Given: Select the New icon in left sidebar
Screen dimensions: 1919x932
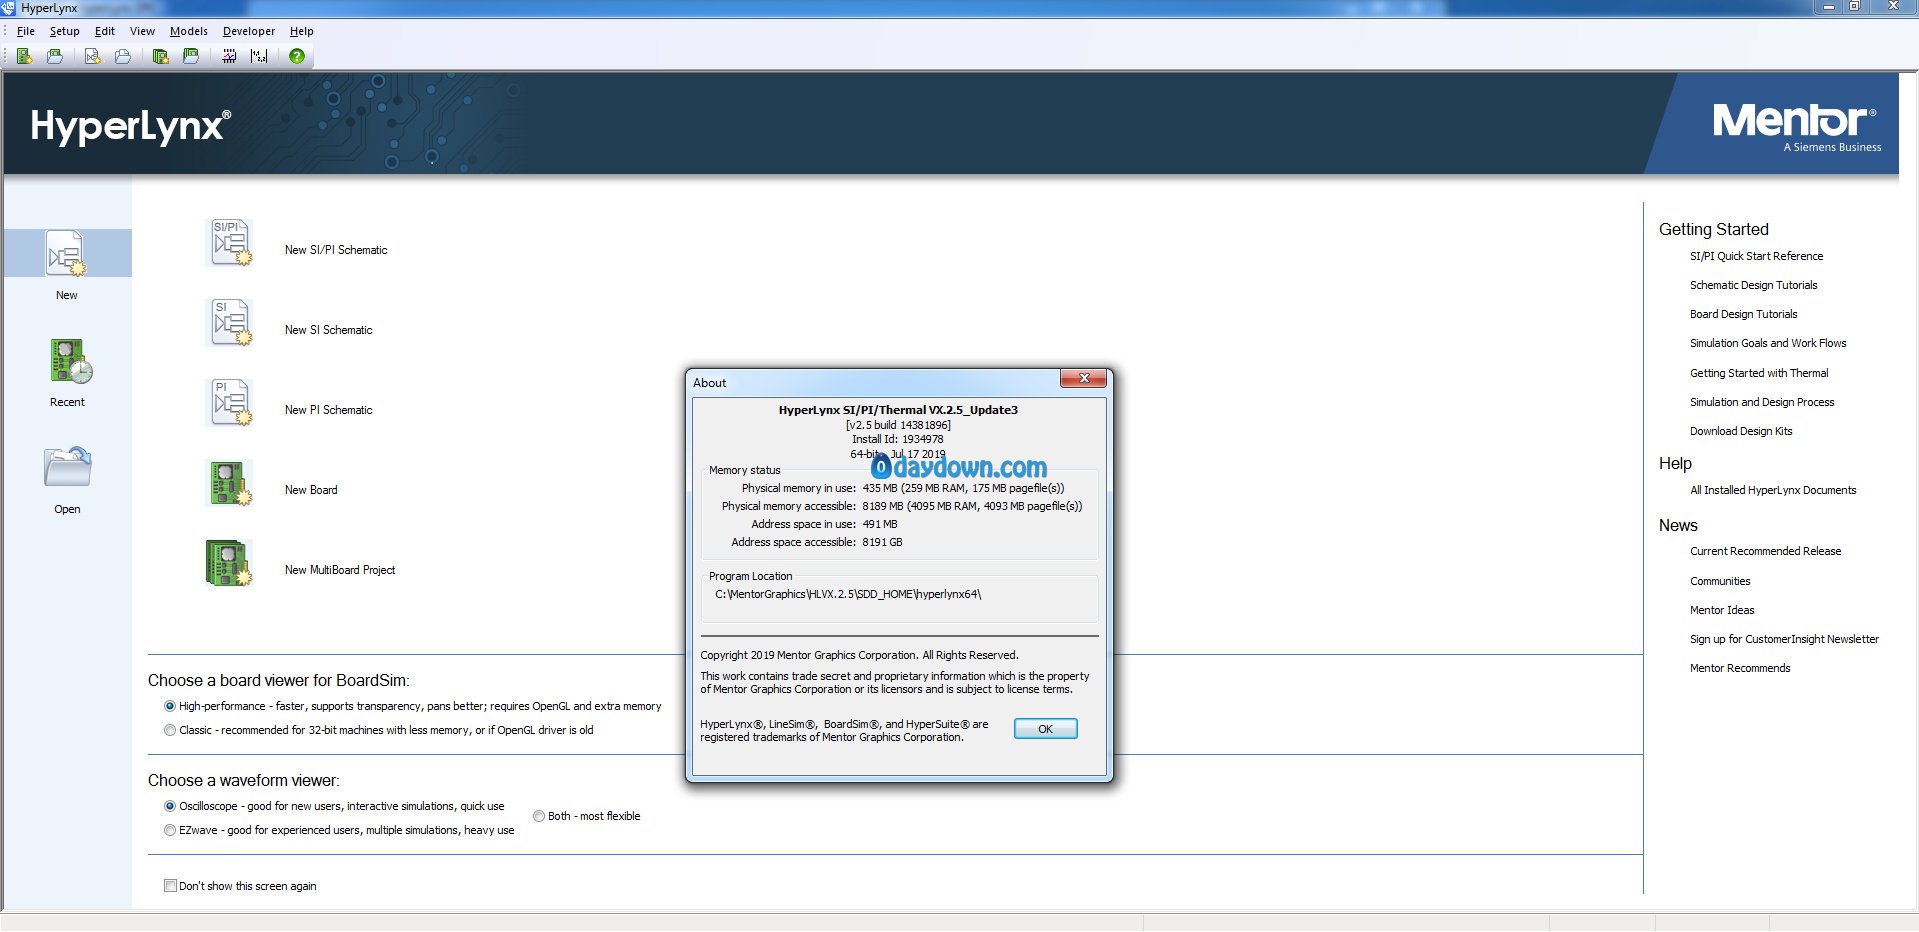Looking at the screenshot, I should point(67,254).
